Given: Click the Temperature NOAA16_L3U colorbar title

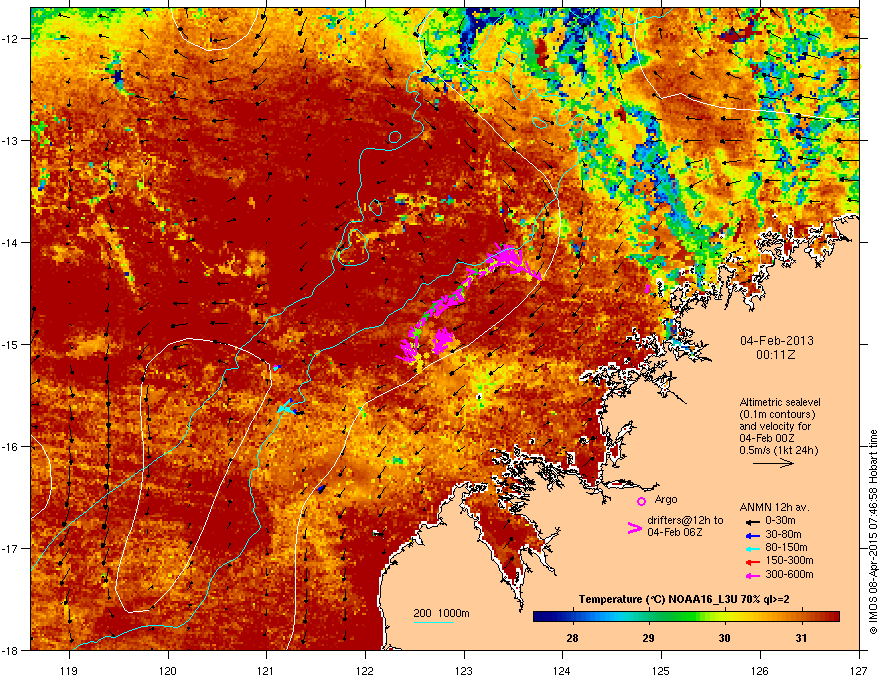Looking at the screenshot, I should point(684,600).
